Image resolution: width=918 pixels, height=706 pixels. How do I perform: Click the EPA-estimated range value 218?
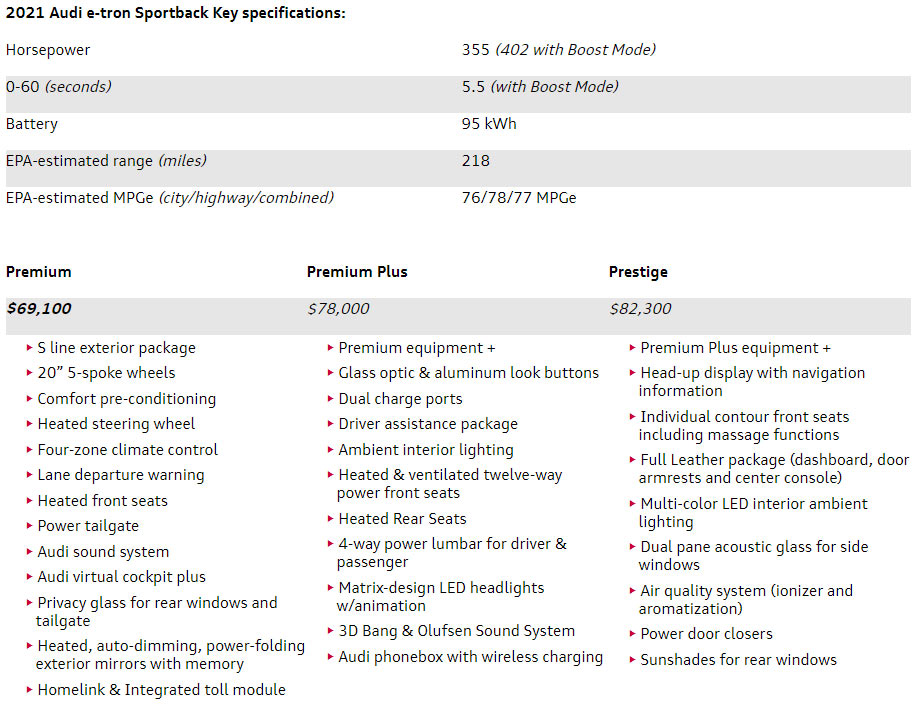(x=476, y=161)
